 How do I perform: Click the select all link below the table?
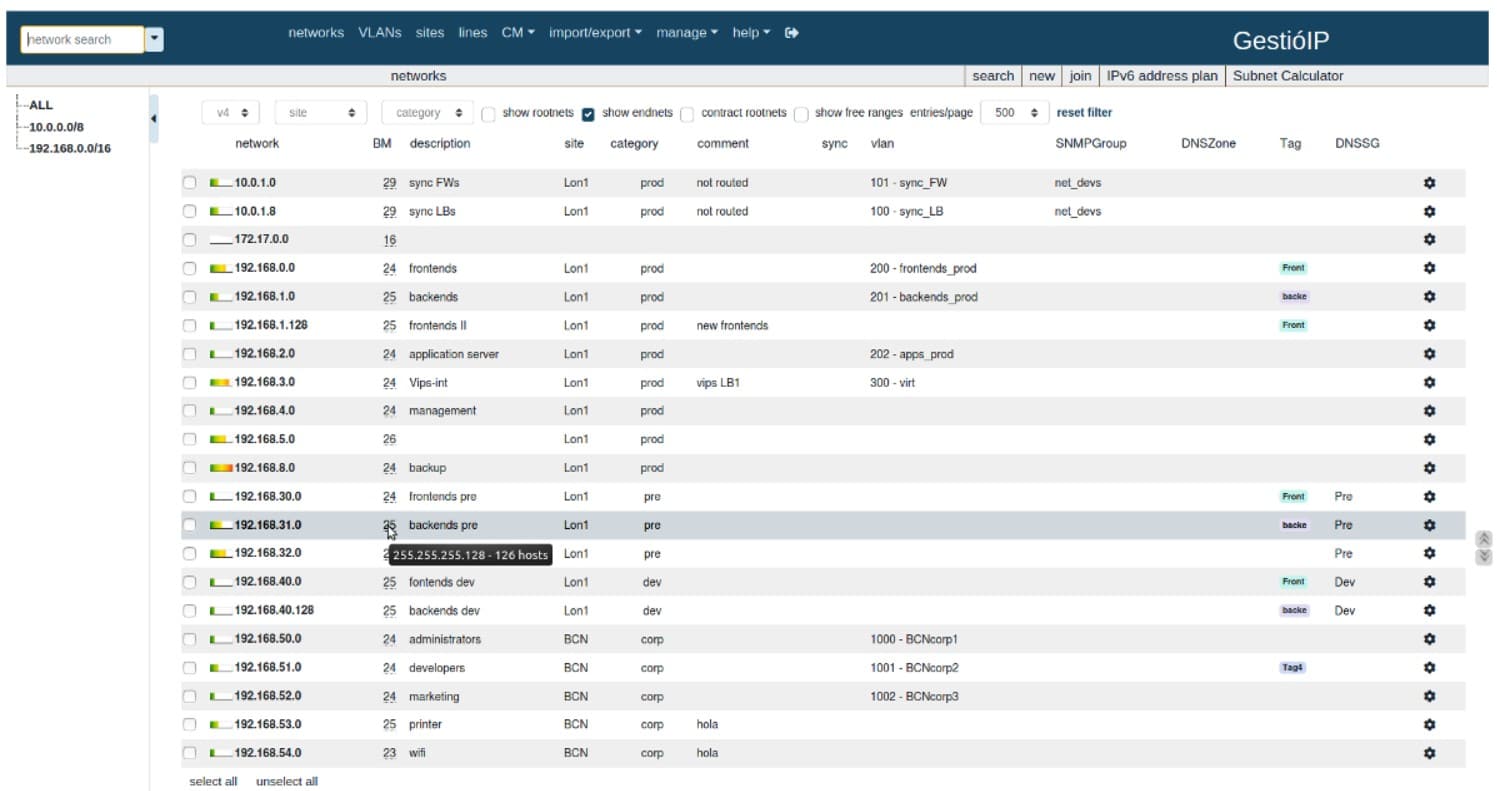212,781
